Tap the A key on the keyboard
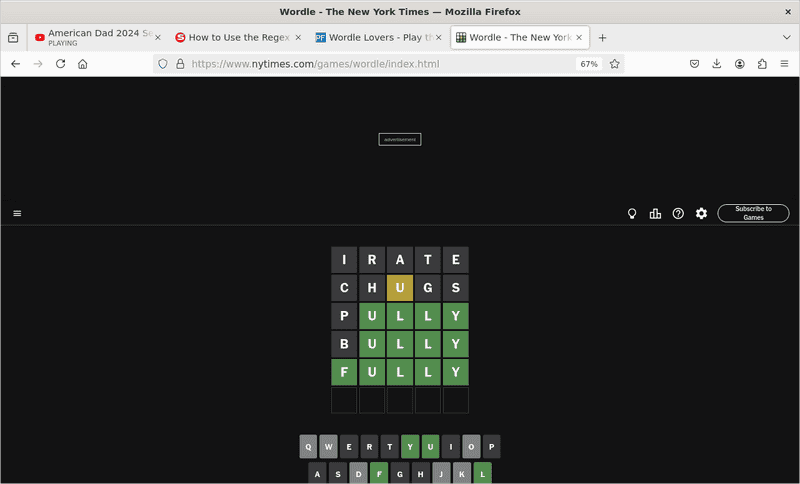 point(317,473)
